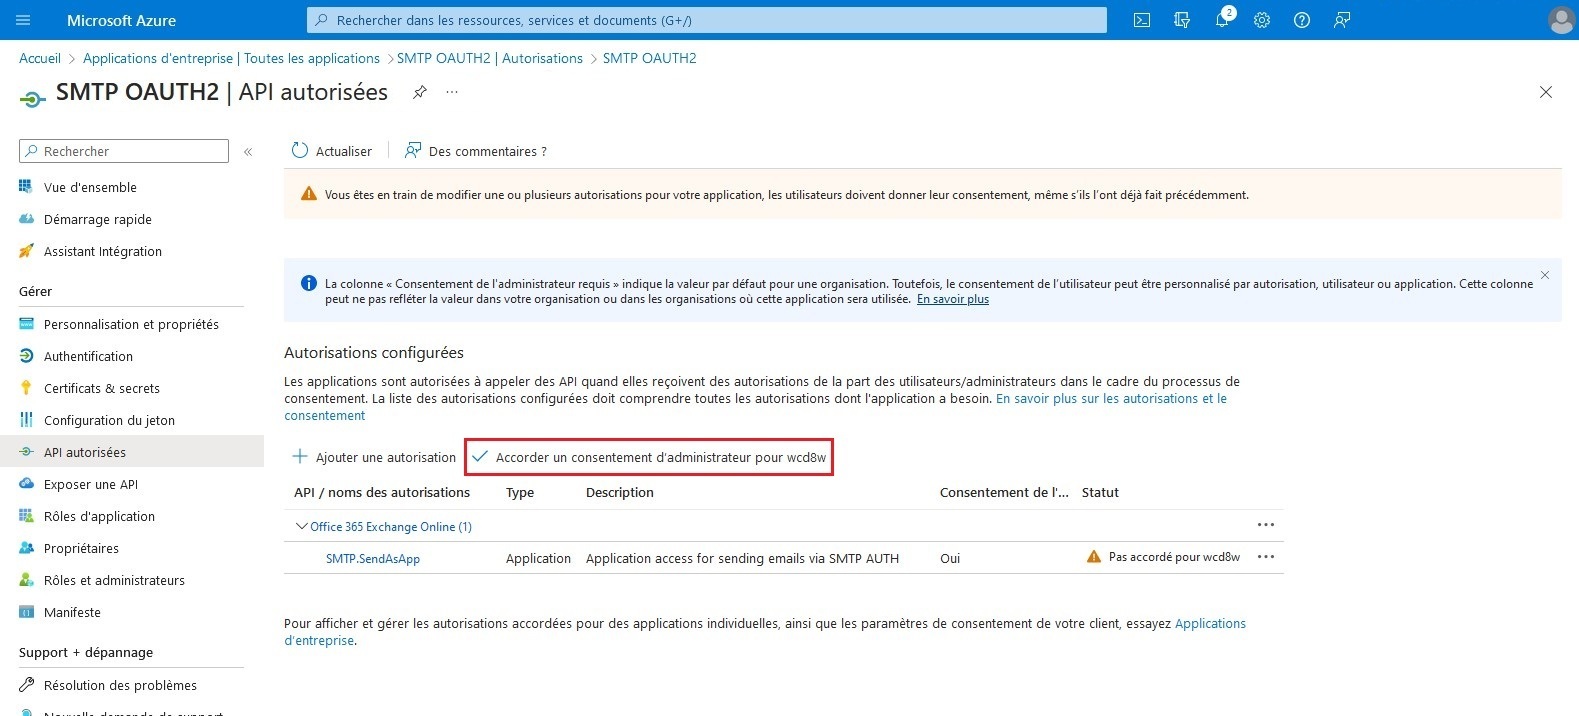Open the feedback icon in top bar
The image size is (1579, 716).
click(x=1342, y=20)
